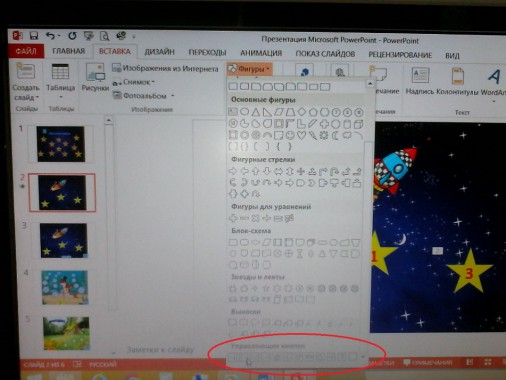Open the Фотоальбом dropdown arrow

[x=173, y=96]
